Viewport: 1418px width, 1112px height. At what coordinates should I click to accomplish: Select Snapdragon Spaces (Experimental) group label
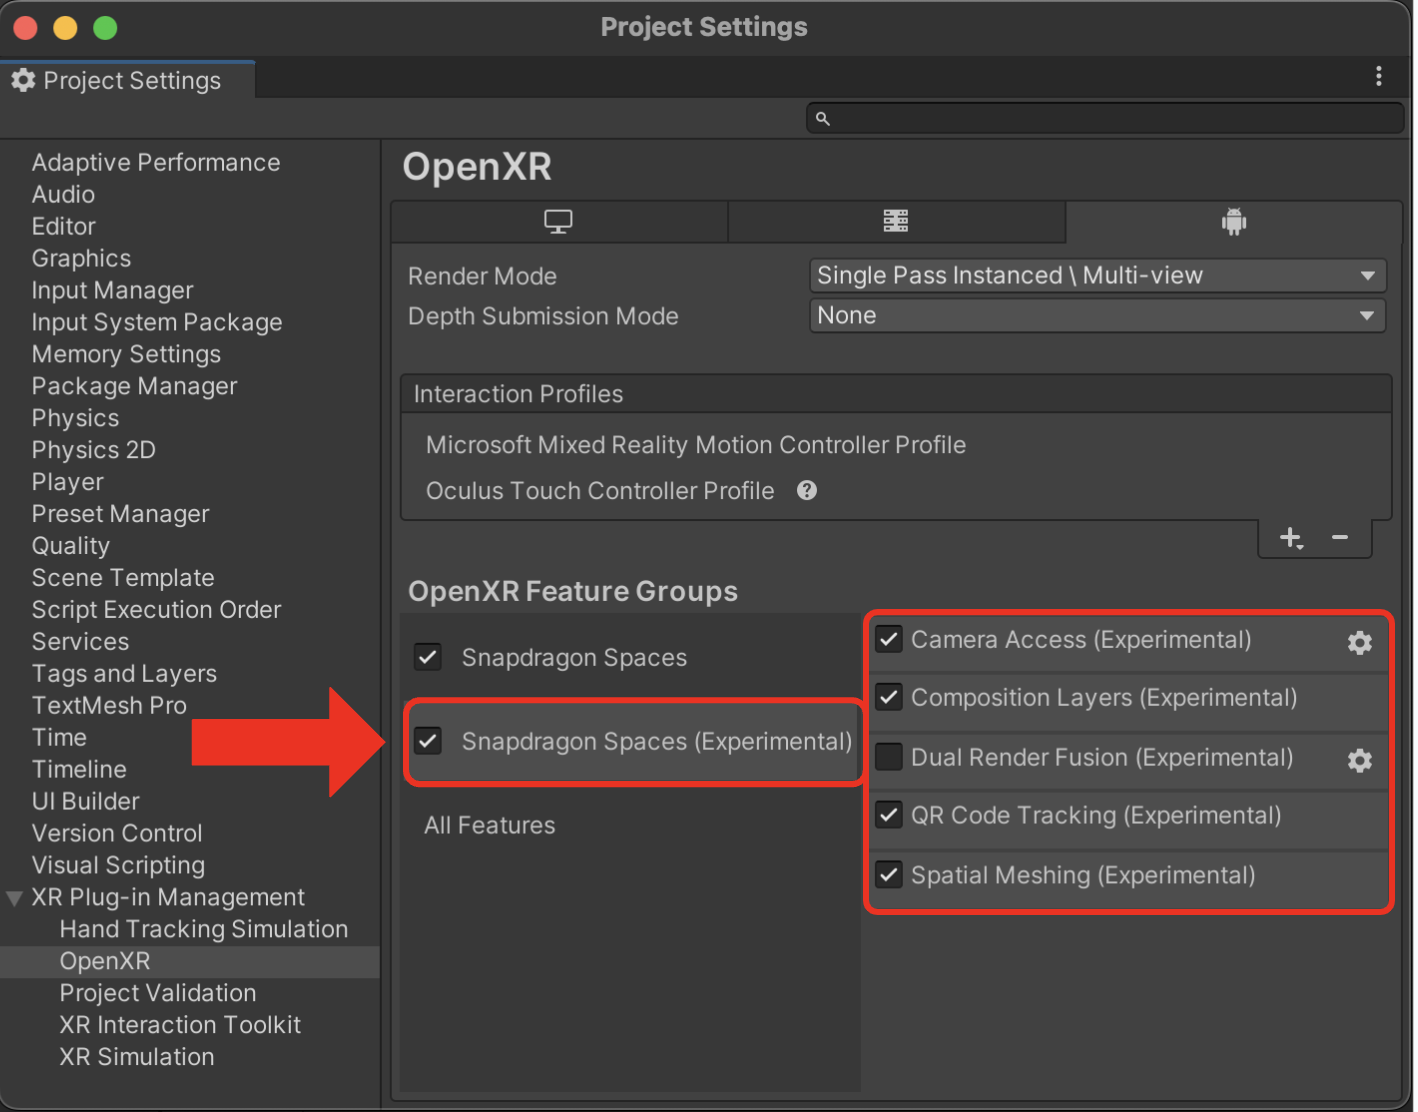tap(657, 742)
